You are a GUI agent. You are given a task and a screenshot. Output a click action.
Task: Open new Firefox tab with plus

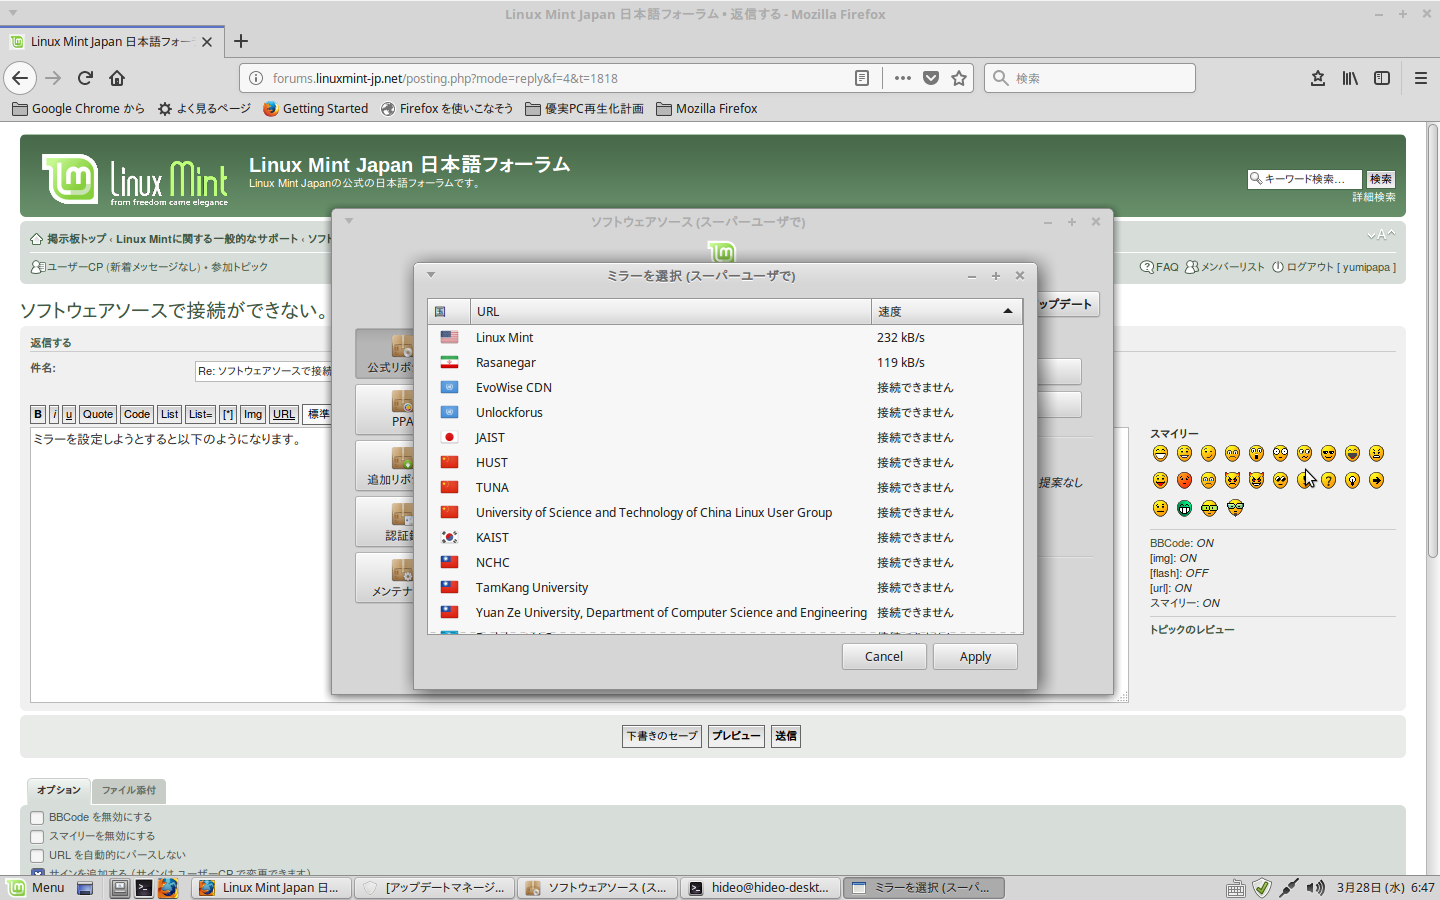click(x=241, y=41)
